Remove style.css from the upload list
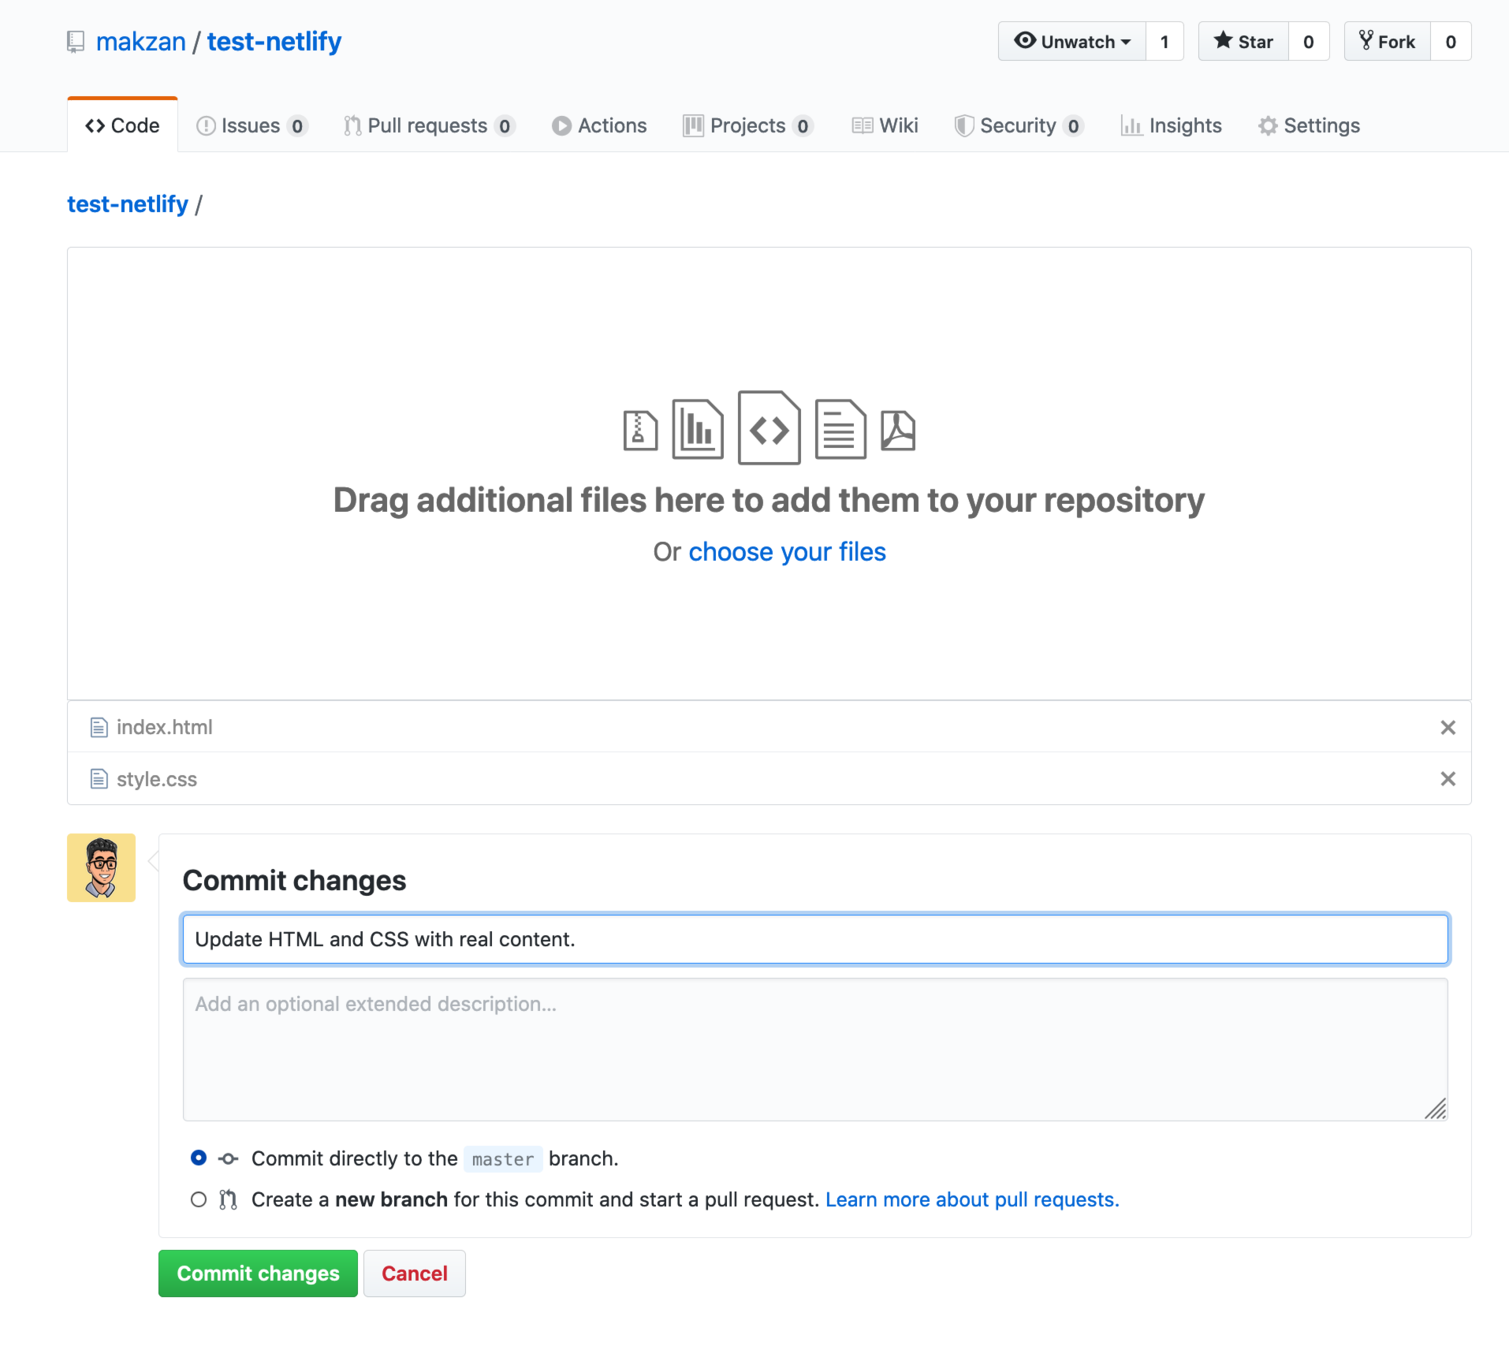Viewport: 1509px width, 1350px height. coord(1448,779)
